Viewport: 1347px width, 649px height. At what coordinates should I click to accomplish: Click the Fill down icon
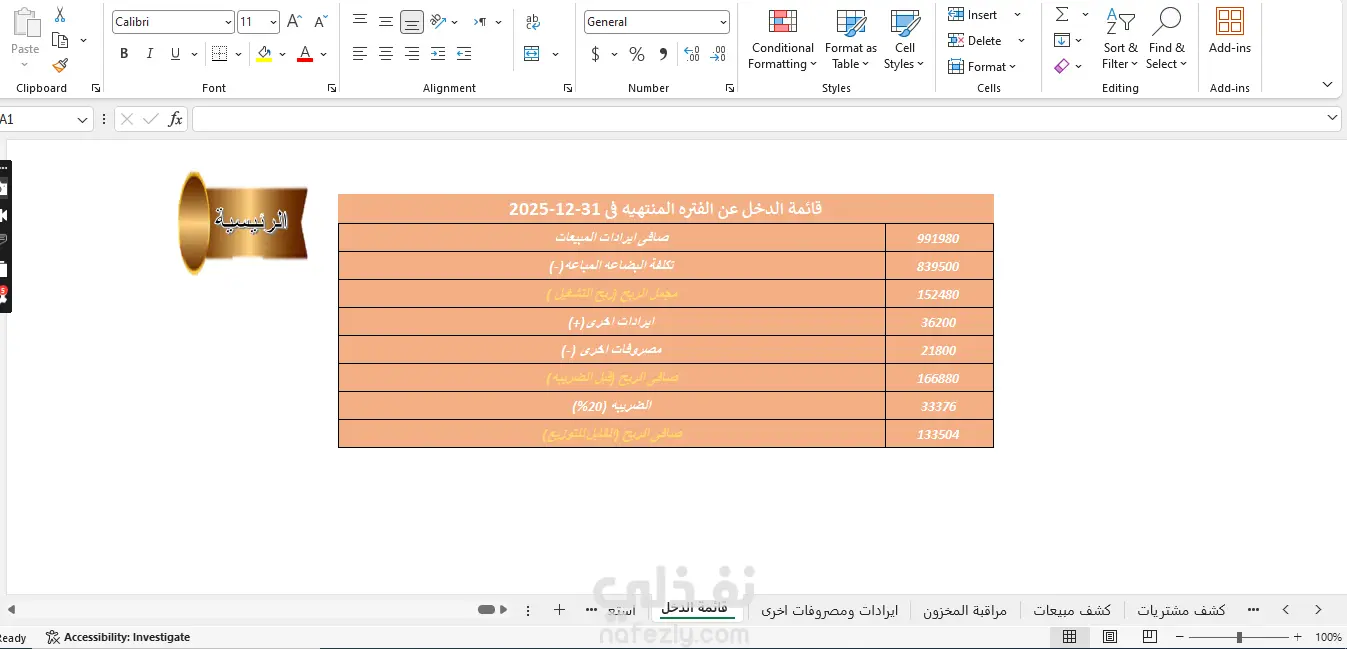point(1062,40)
